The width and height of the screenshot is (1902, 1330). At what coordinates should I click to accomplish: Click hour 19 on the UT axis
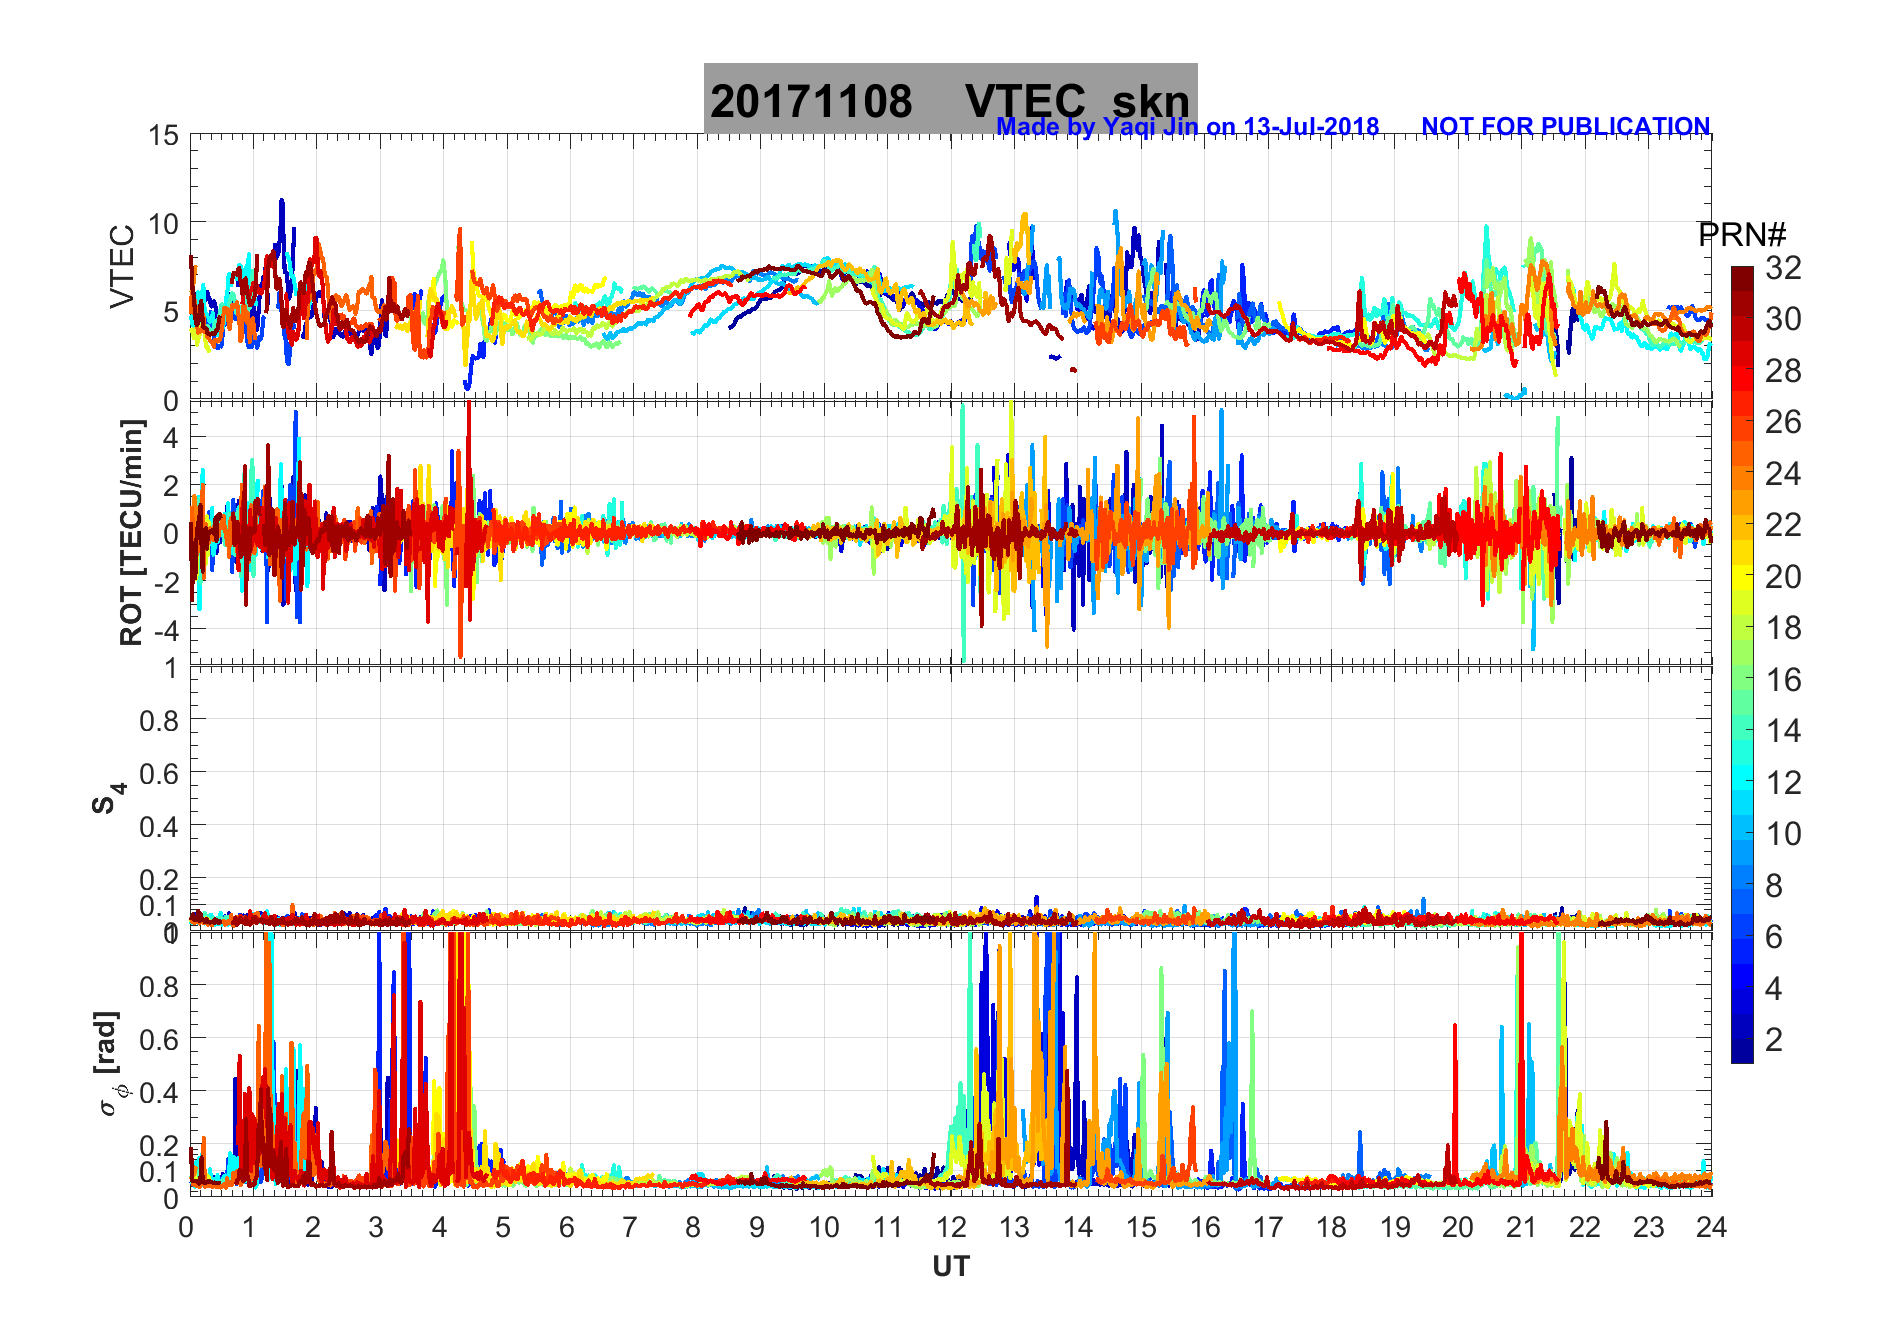point(1395,1228)
